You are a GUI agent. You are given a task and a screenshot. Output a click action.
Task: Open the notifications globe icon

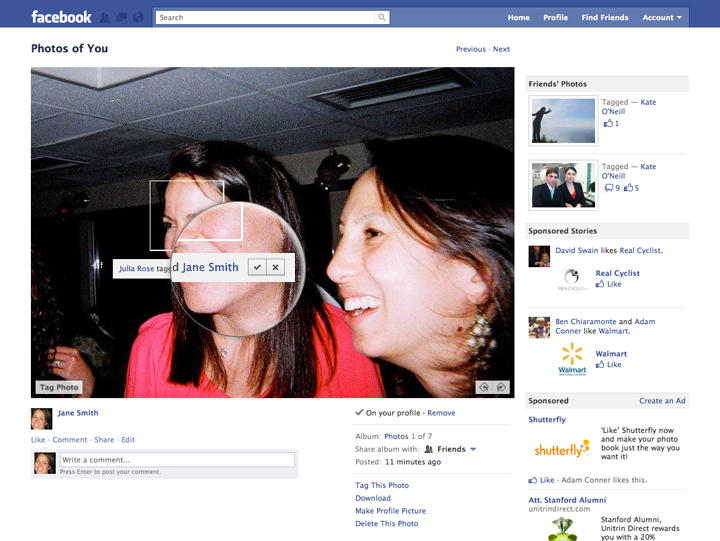(137, 17)
